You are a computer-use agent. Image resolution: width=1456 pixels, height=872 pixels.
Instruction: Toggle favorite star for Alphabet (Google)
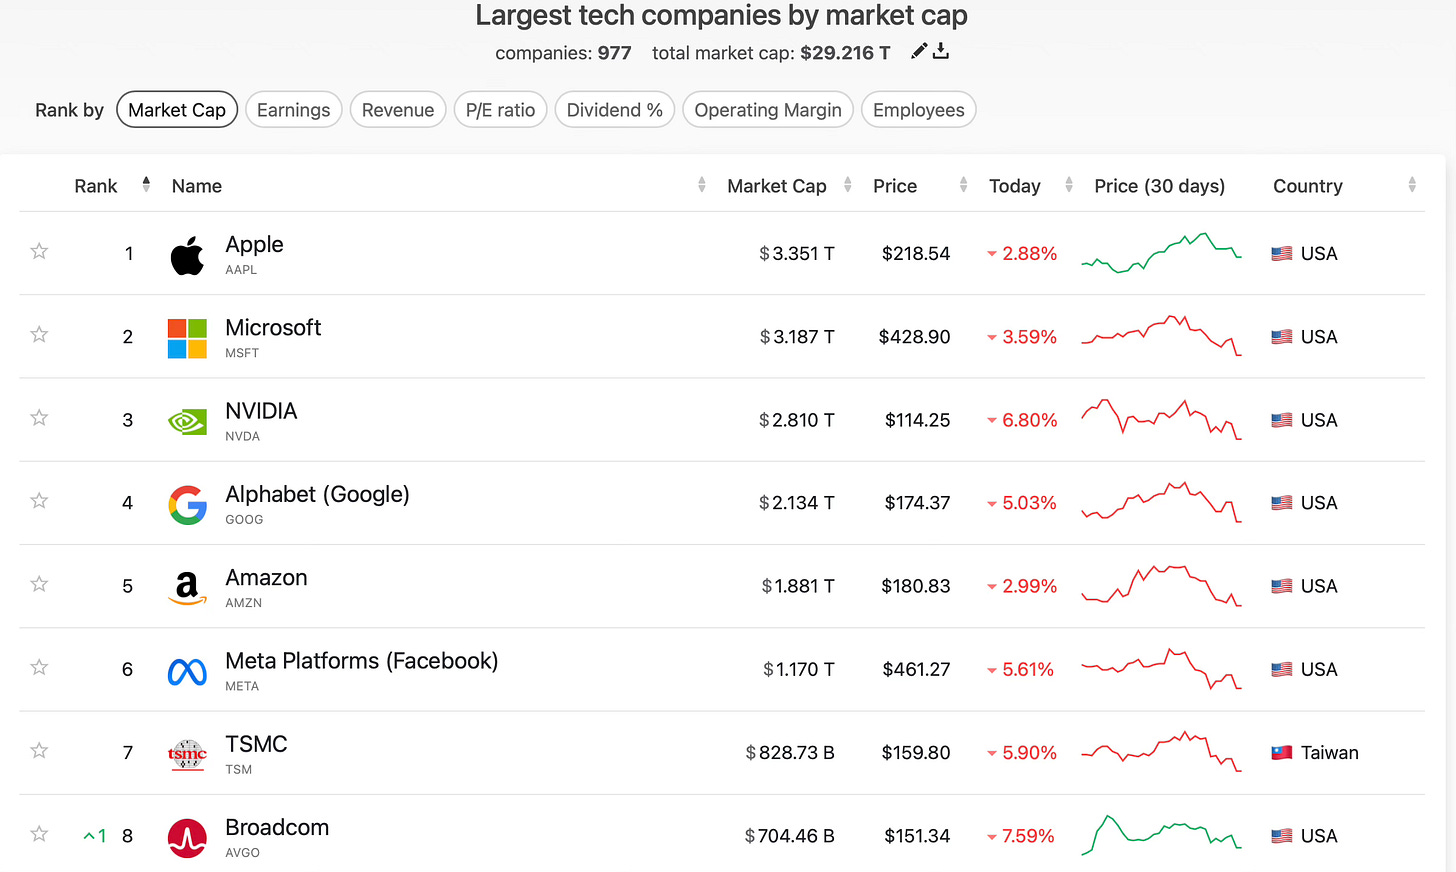coord(39,500)
